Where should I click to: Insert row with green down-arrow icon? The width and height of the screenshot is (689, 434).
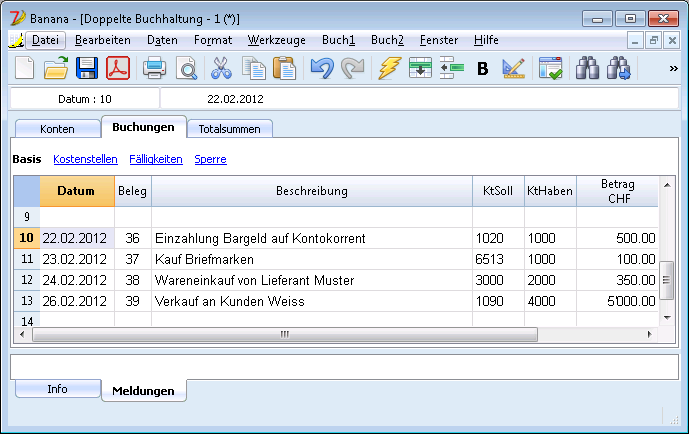(x=420, y=68)
